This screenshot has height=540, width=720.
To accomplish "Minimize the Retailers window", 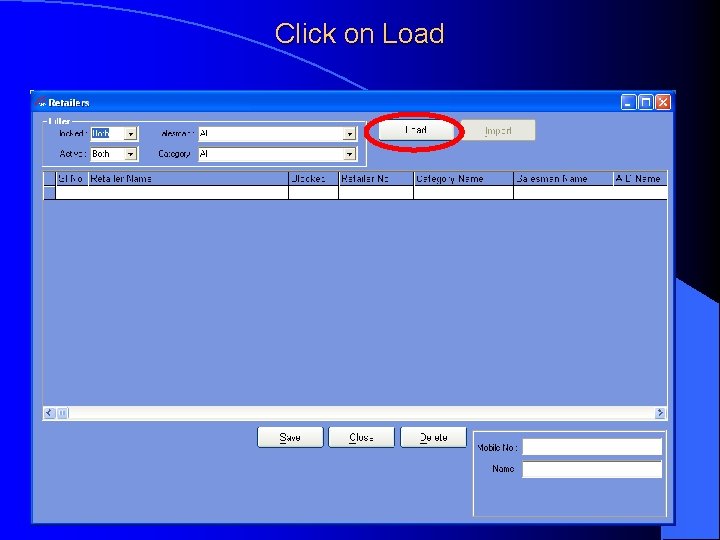I will (628, 102).
